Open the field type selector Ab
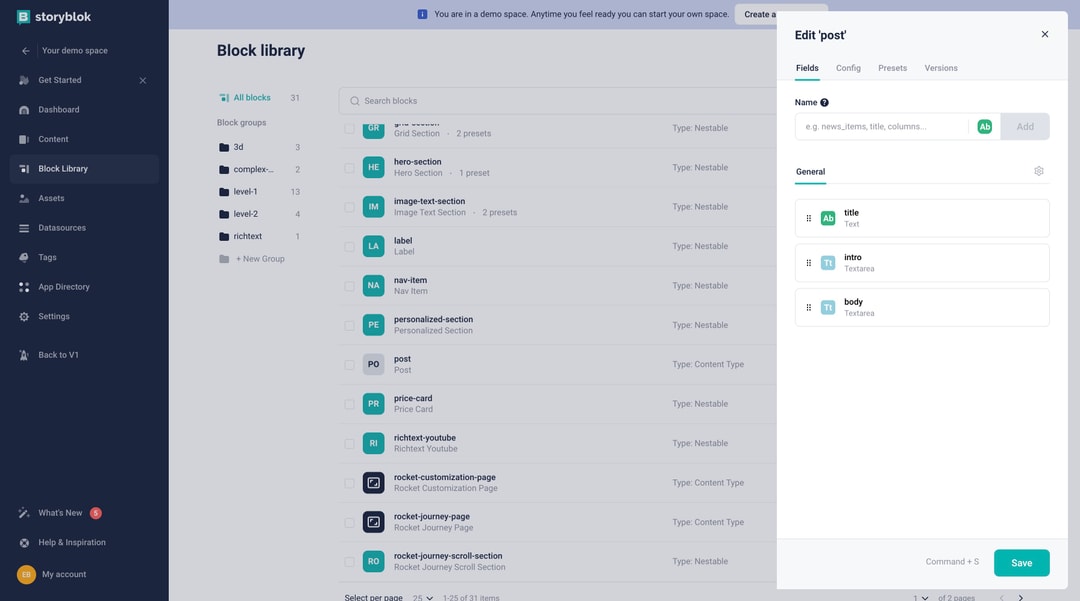The height and width of the screenshot is (601, 1080). 985,127
